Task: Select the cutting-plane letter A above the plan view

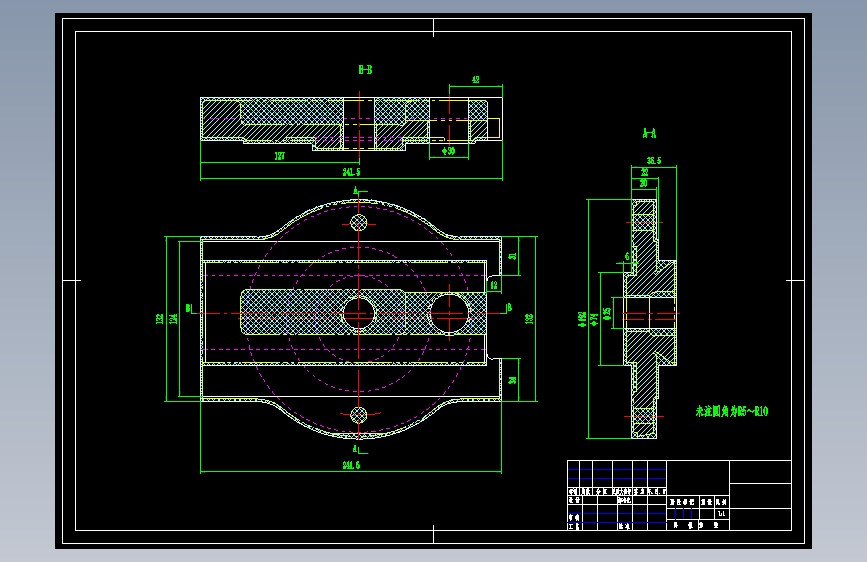Action: tap(356, 191)
